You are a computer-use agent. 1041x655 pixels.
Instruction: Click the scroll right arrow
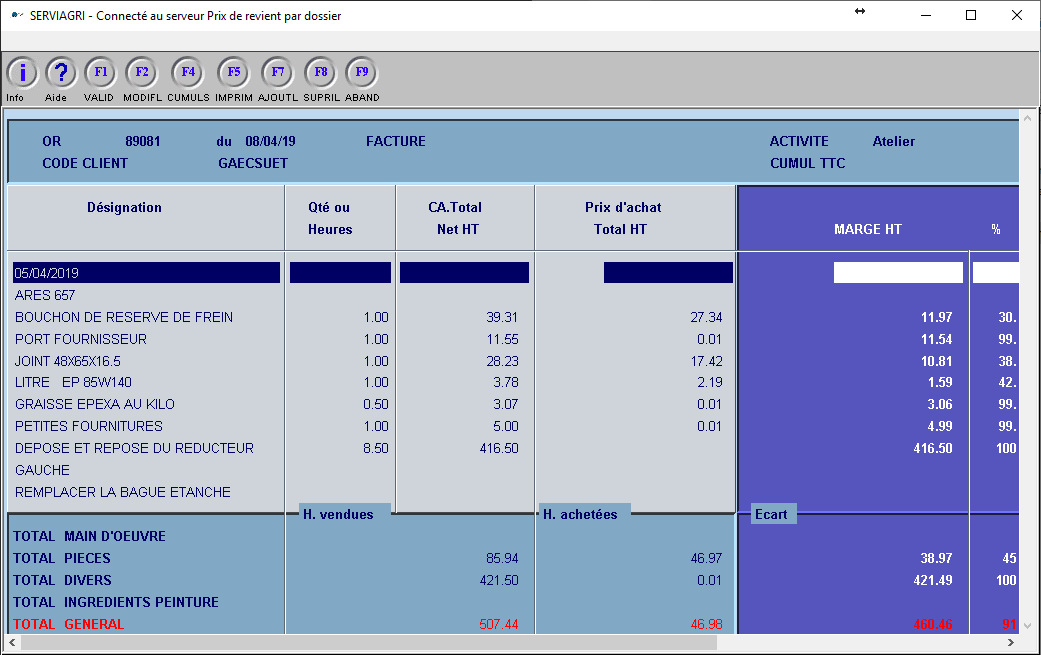coord(1010,642)
